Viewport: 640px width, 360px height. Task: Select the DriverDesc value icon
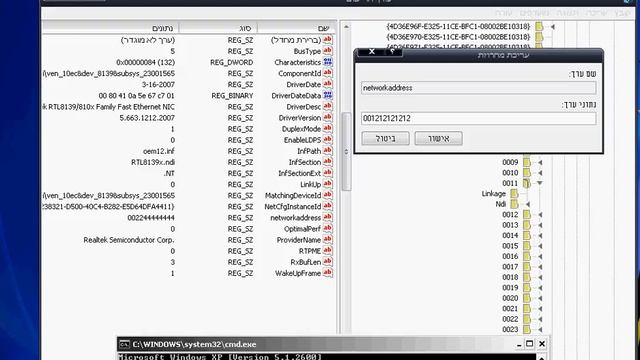pos(327,107)
